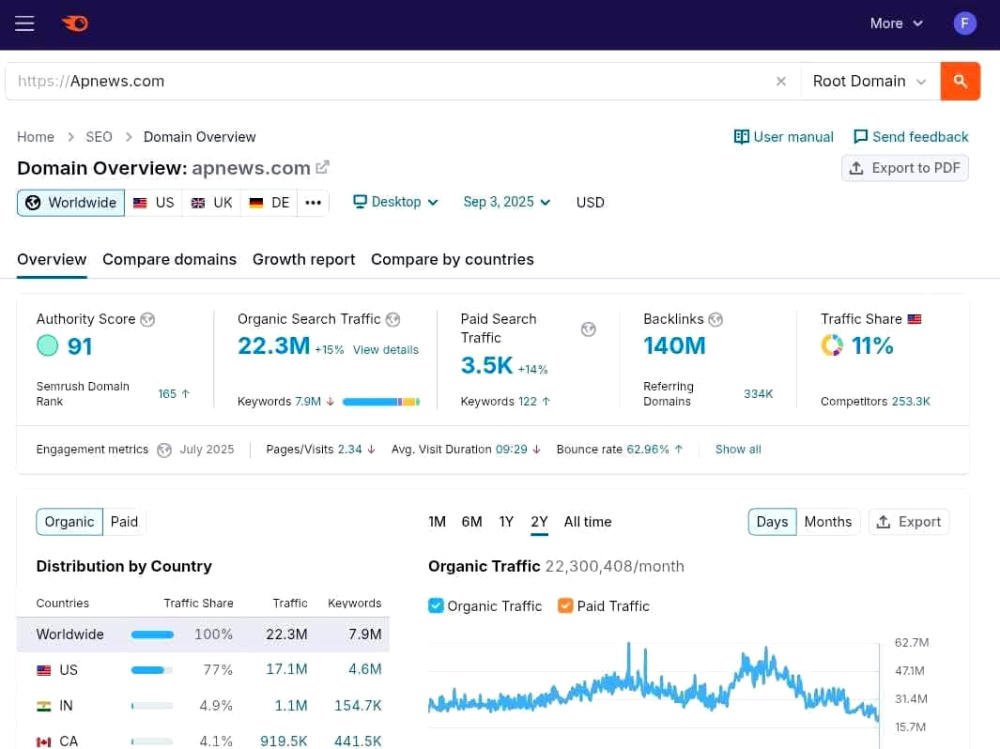Click the 17.1M US traffic value

tap(286, 669)
